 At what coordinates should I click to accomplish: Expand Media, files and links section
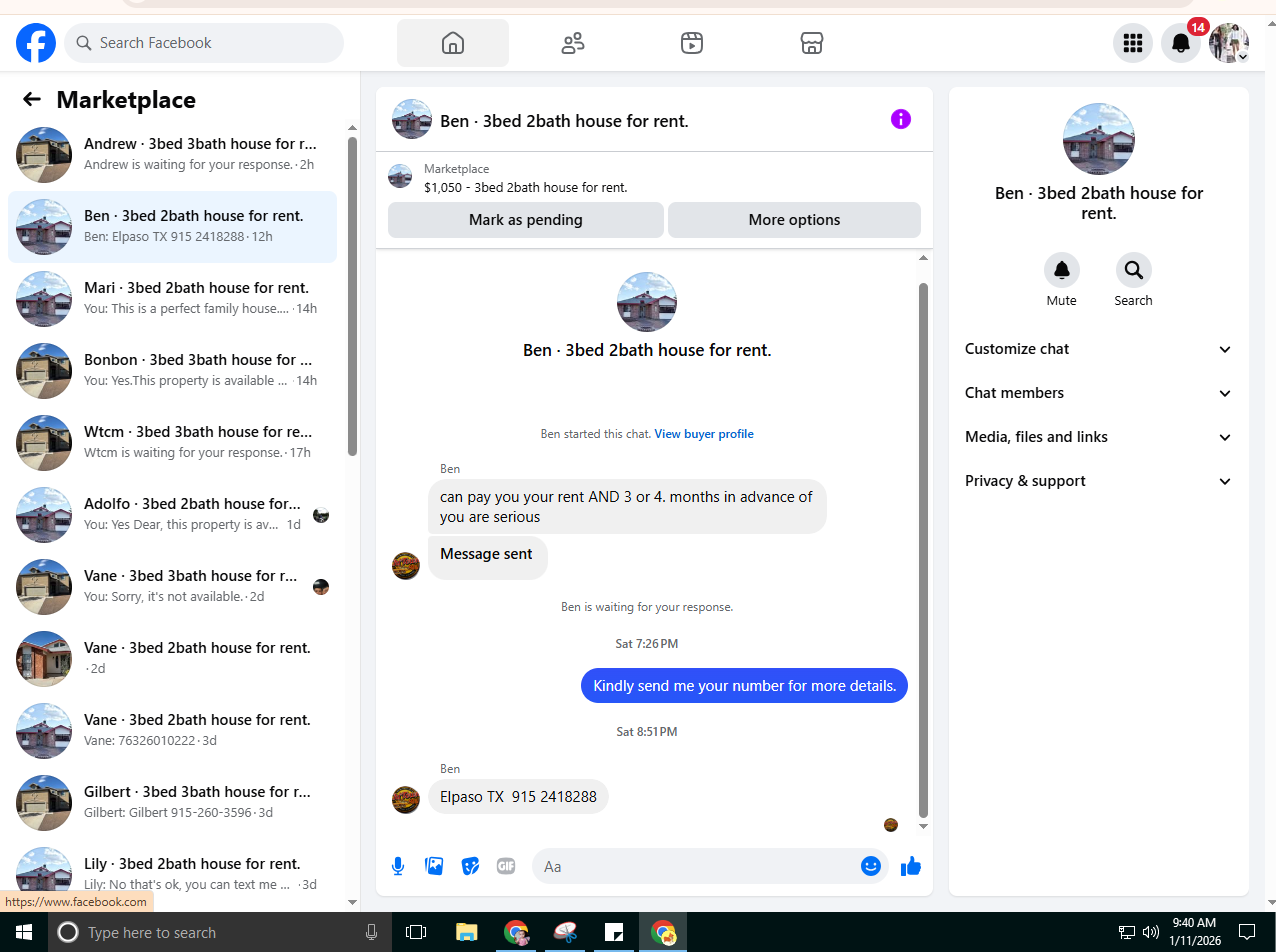tap(1098, 437)
